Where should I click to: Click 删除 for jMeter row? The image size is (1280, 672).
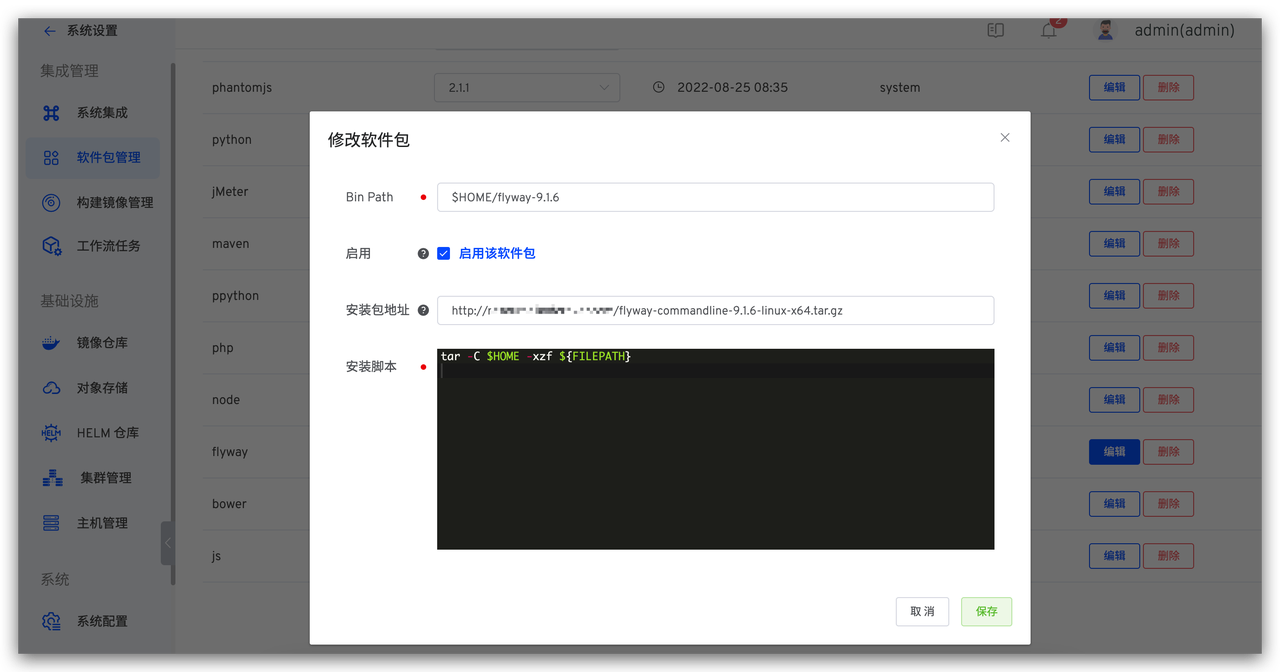(x=1168, y=191)
